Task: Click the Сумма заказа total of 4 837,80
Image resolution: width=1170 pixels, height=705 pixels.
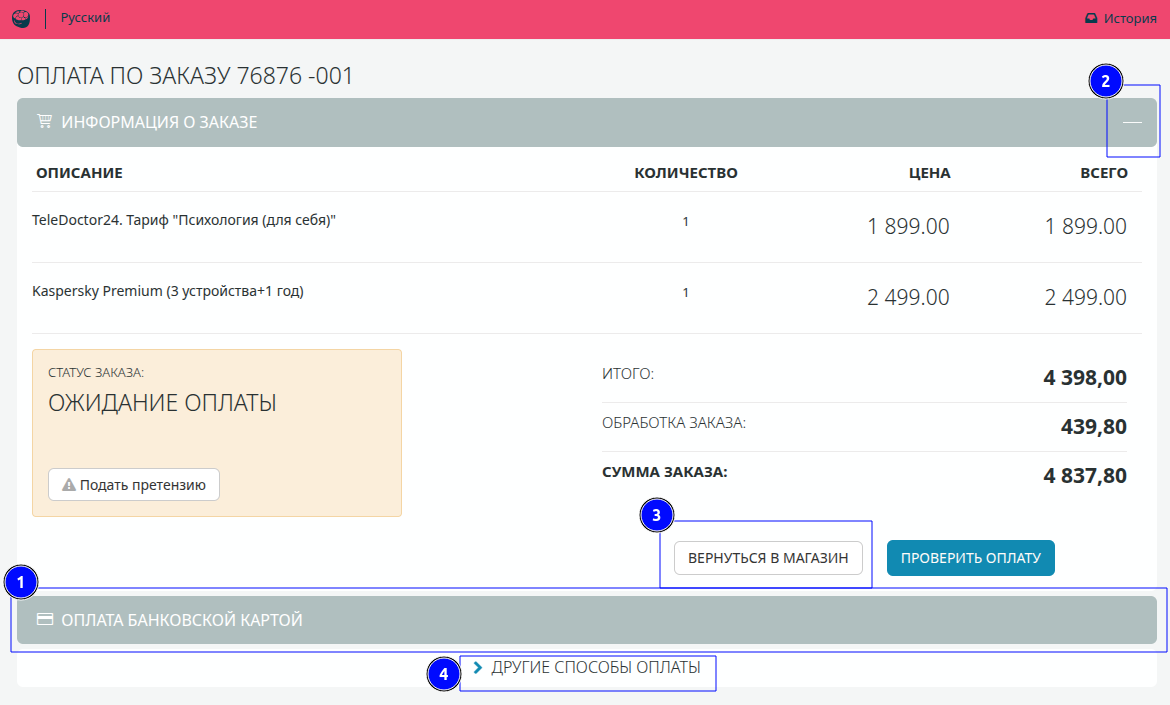Action: point(1084,476)
